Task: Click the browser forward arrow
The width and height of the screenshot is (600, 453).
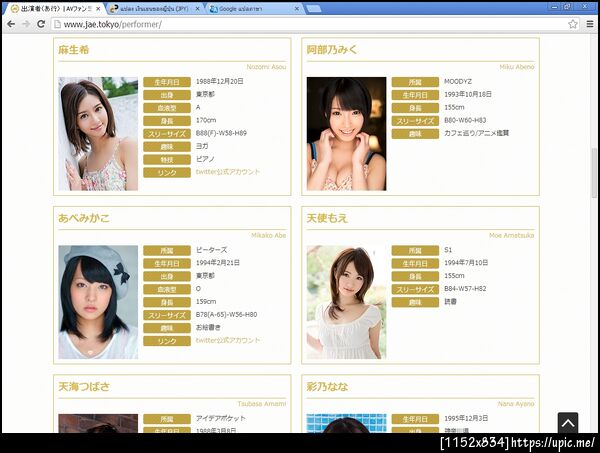Action: [26, 24]
